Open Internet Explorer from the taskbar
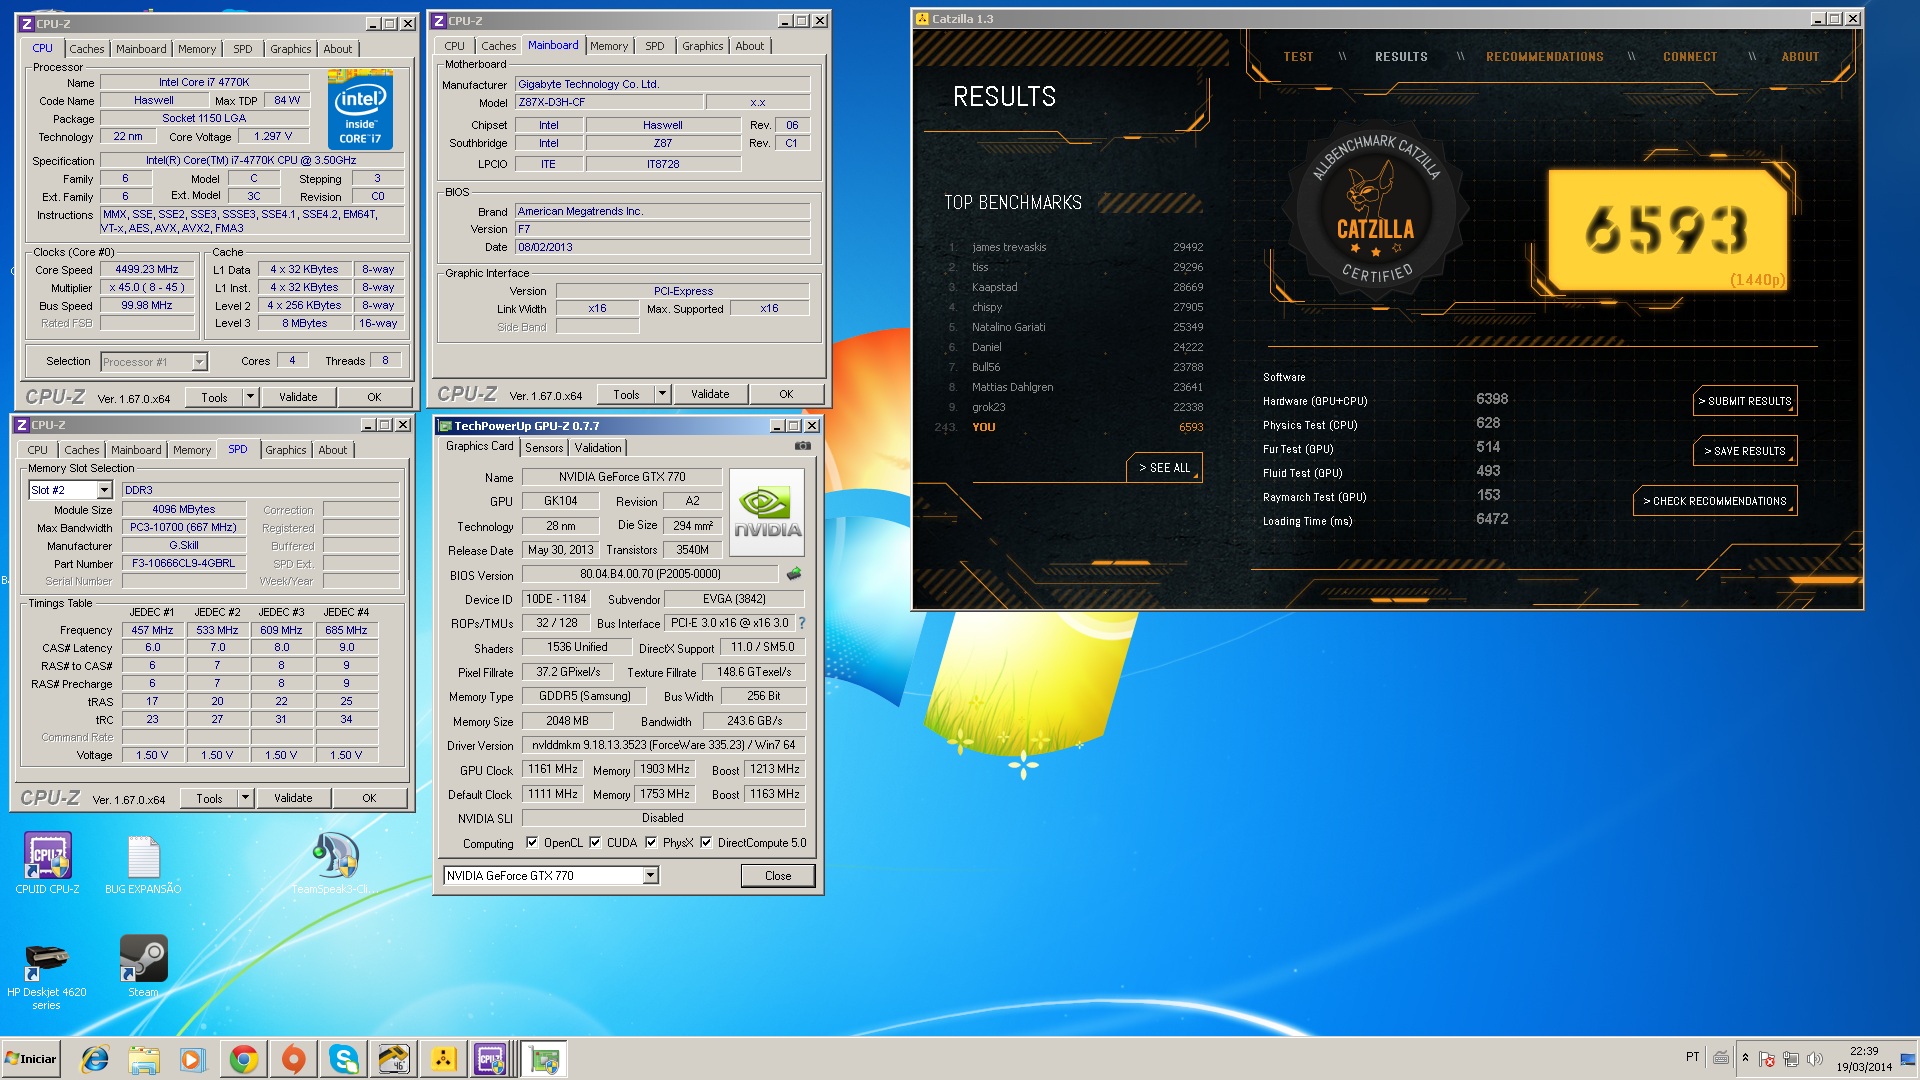Viewport: 1920px width, 1080px height. pyautogui.click(x=95, y=1059)
